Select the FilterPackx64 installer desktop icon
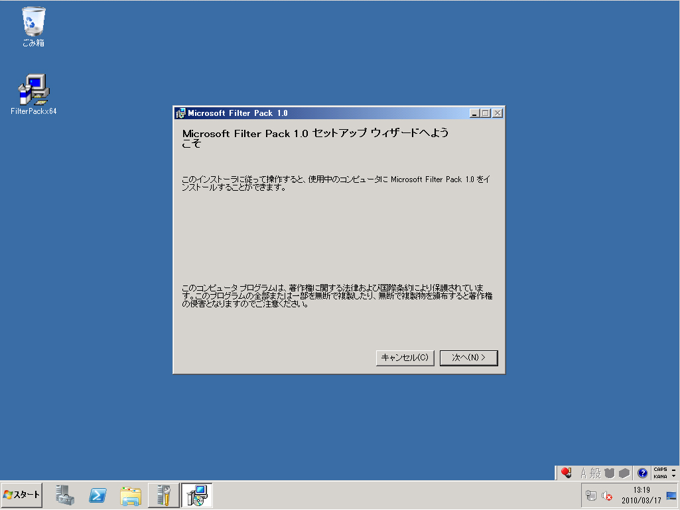 tap(33, 94)
